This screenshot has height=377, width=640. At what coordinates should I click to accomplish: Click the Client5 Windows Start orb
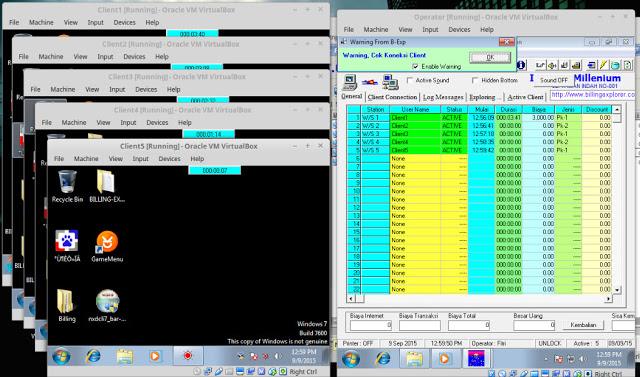click(x=61, y=357)
